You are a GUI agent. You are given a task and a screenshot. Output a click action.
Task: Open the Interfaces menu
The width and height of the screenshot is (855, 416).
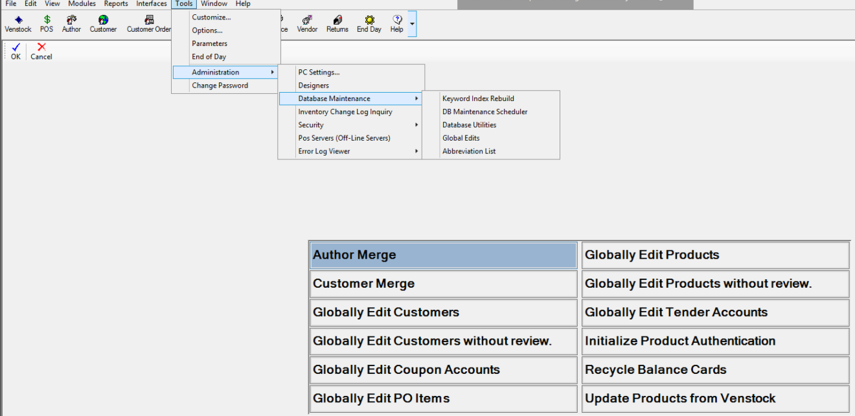point(152,4)
